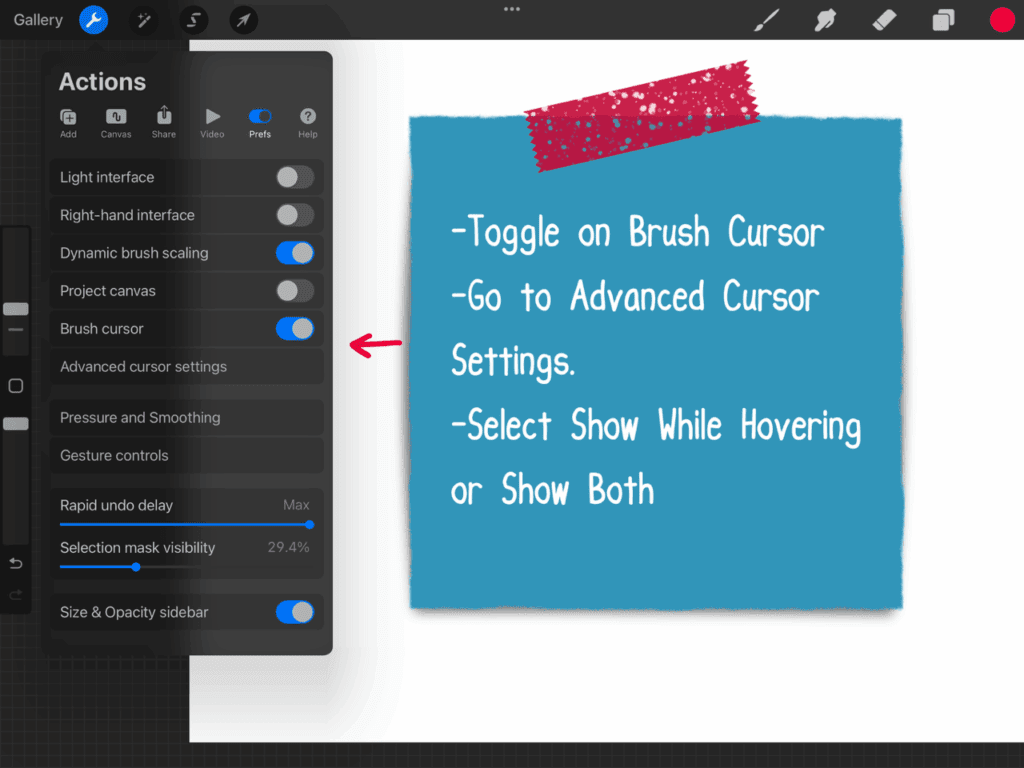Choose the Smudge tool

tap(825, 20)
